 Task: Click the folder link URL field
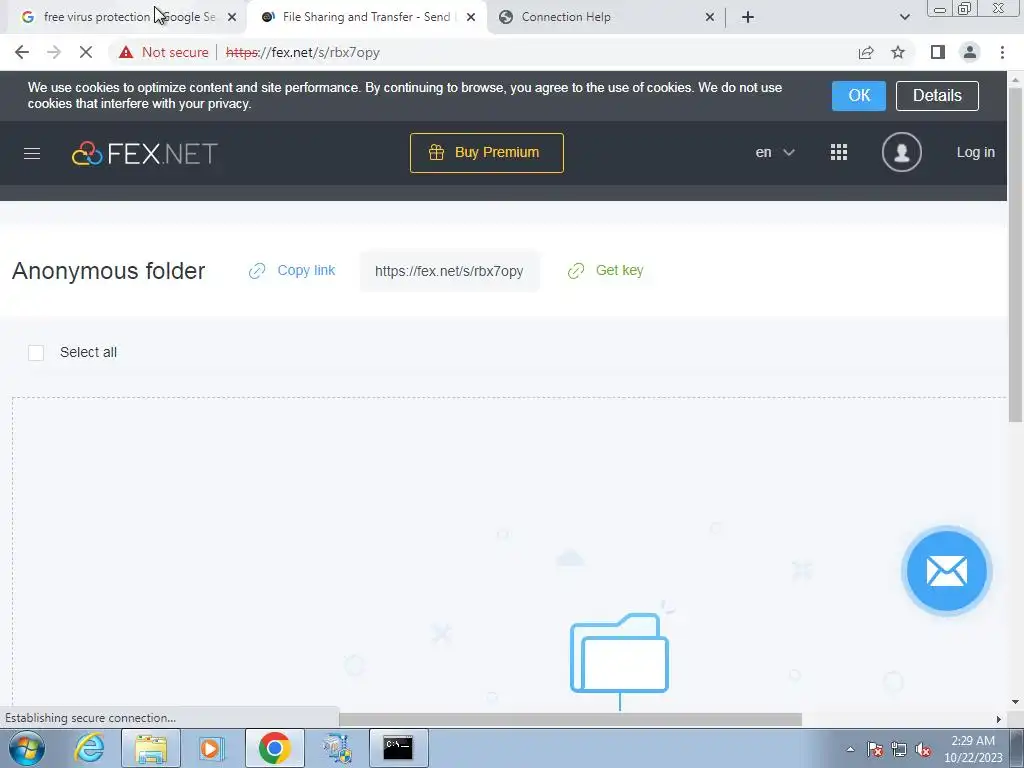pyautogui.click(x=449, y=271)
